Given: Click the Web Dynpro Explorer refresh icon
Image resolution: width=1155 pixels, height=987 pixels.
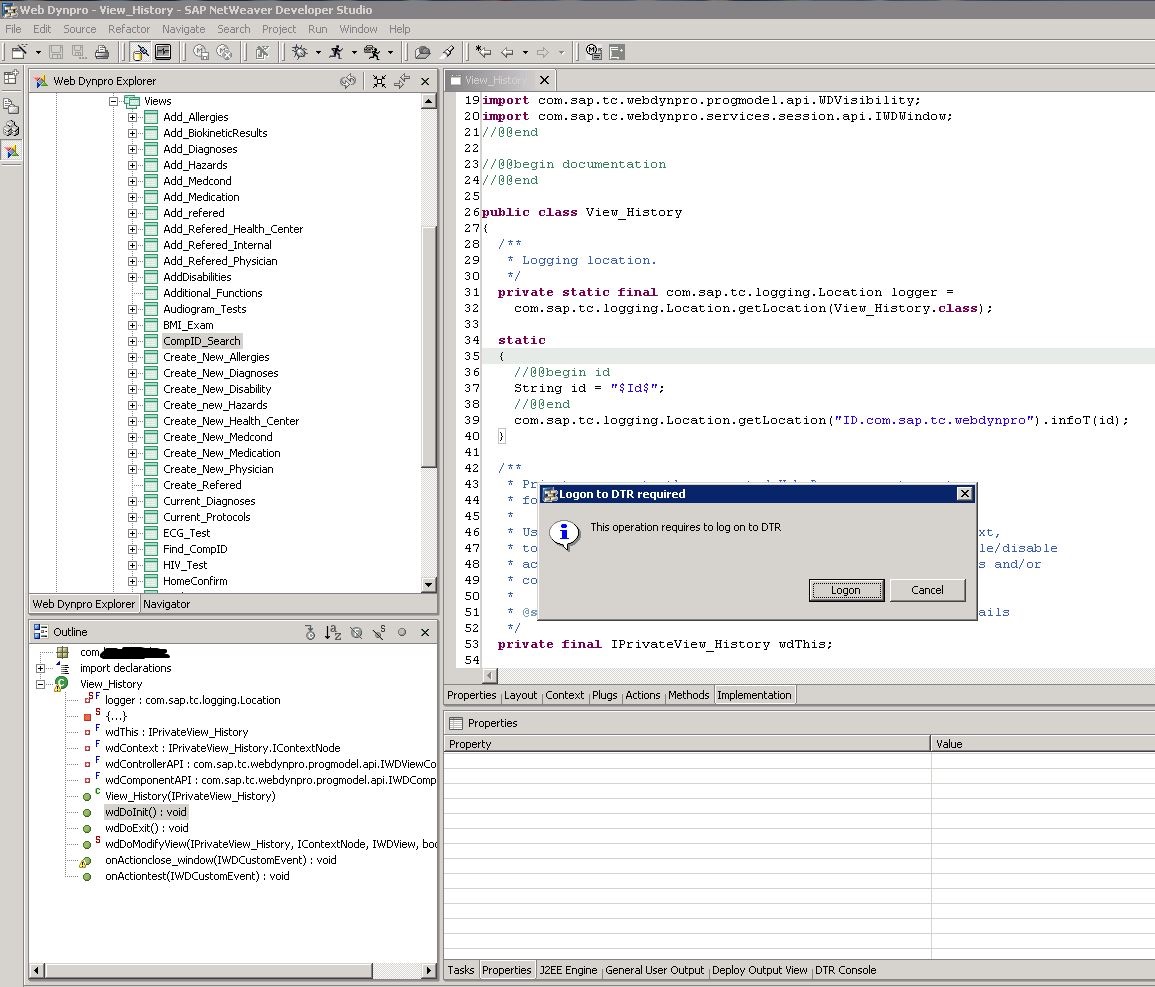Looking at the screenshot, I should [347, 81].
